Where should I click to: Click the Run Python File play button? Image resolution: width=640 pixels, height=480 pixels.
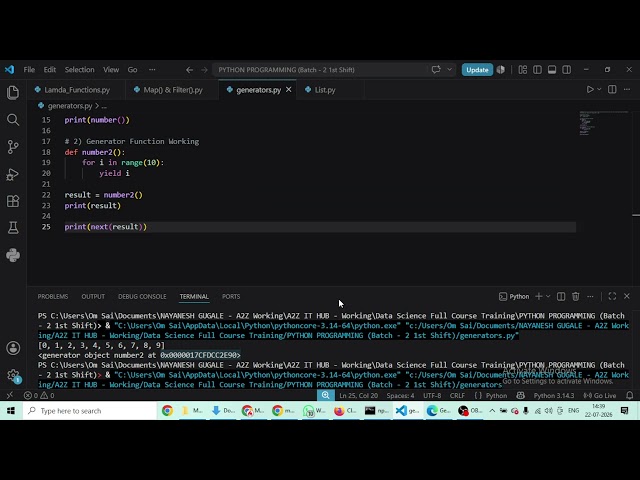click(x=590, y=89)
